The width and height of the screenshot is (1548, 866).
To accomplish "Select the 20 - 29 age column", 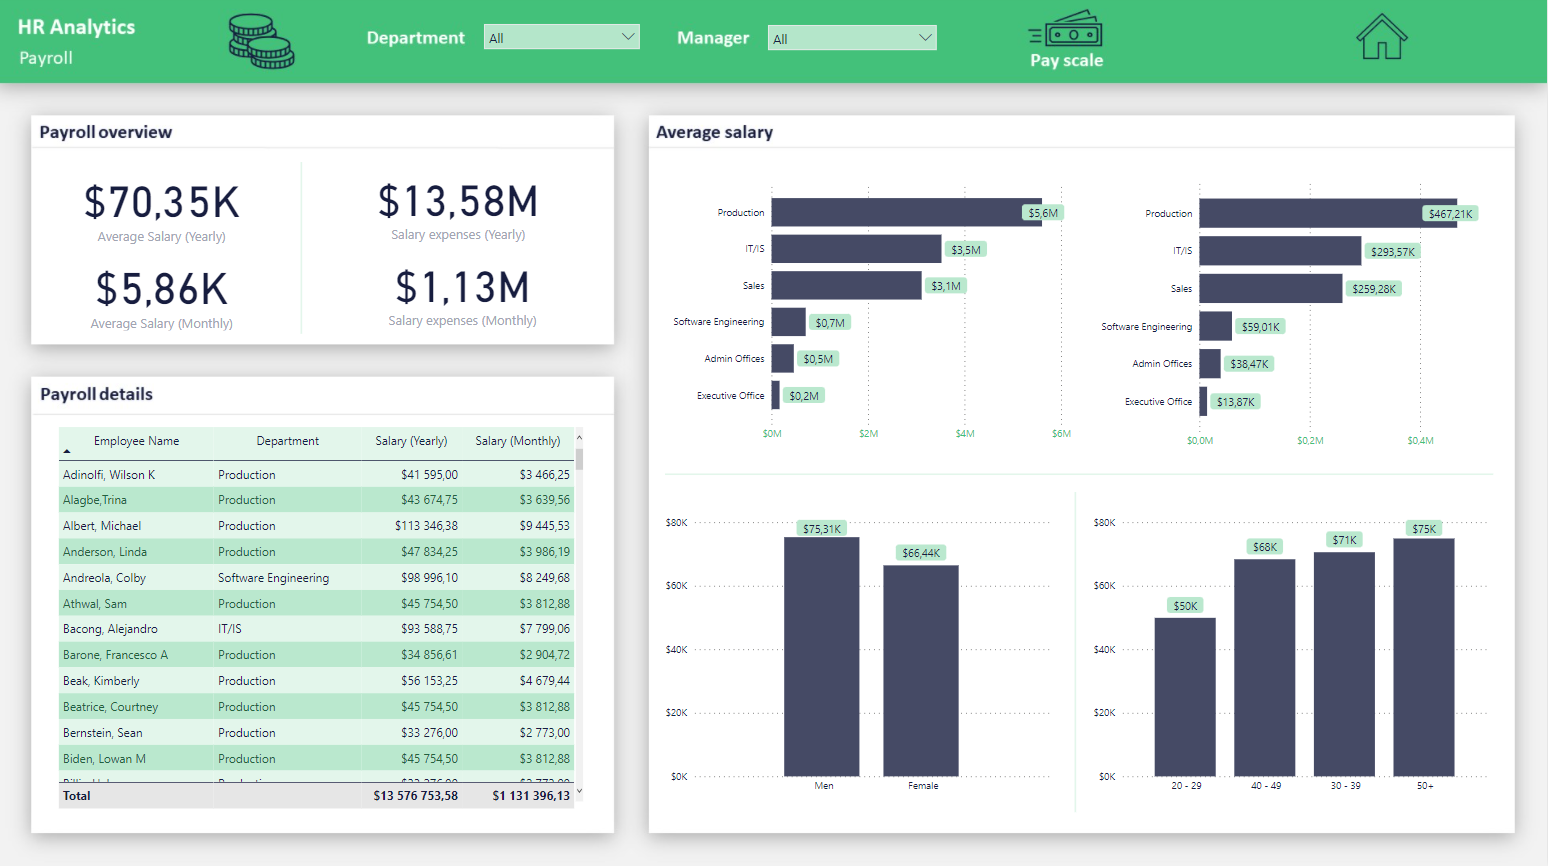I will [x=1185, y=697].
